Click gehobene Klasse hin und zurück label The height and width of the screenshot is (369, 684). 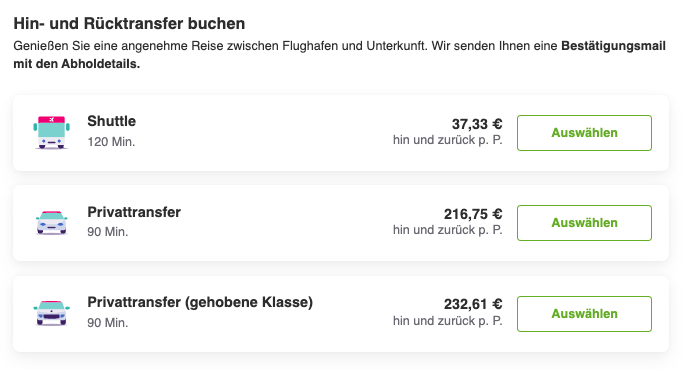tap(448, 321)
